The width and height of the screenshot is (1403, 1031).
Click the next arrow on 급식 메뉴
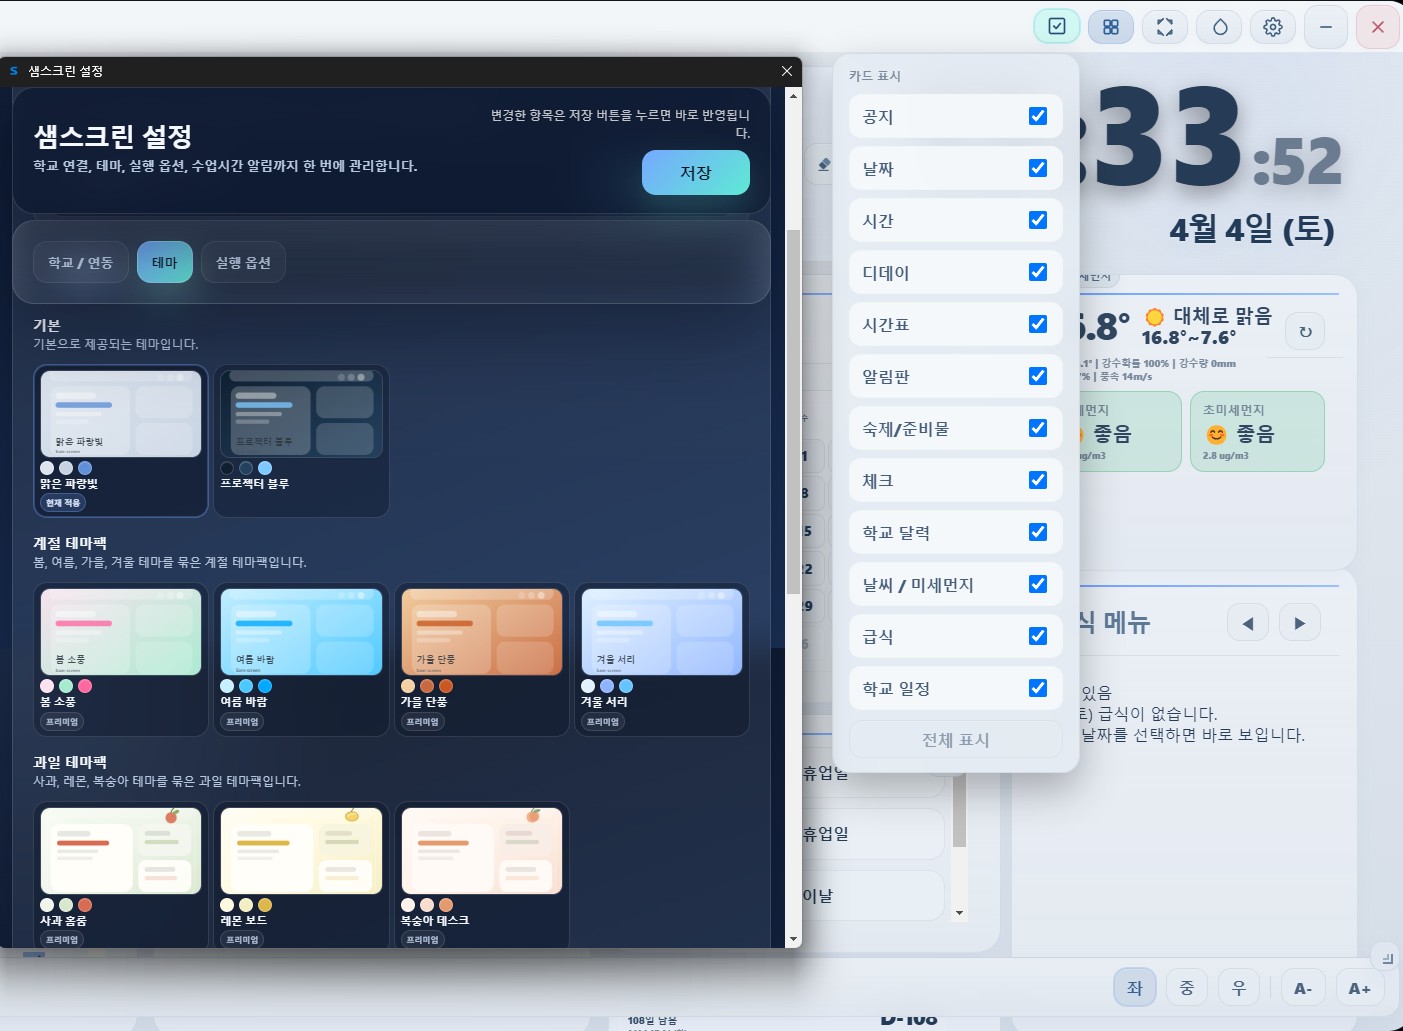point(1300,622)
